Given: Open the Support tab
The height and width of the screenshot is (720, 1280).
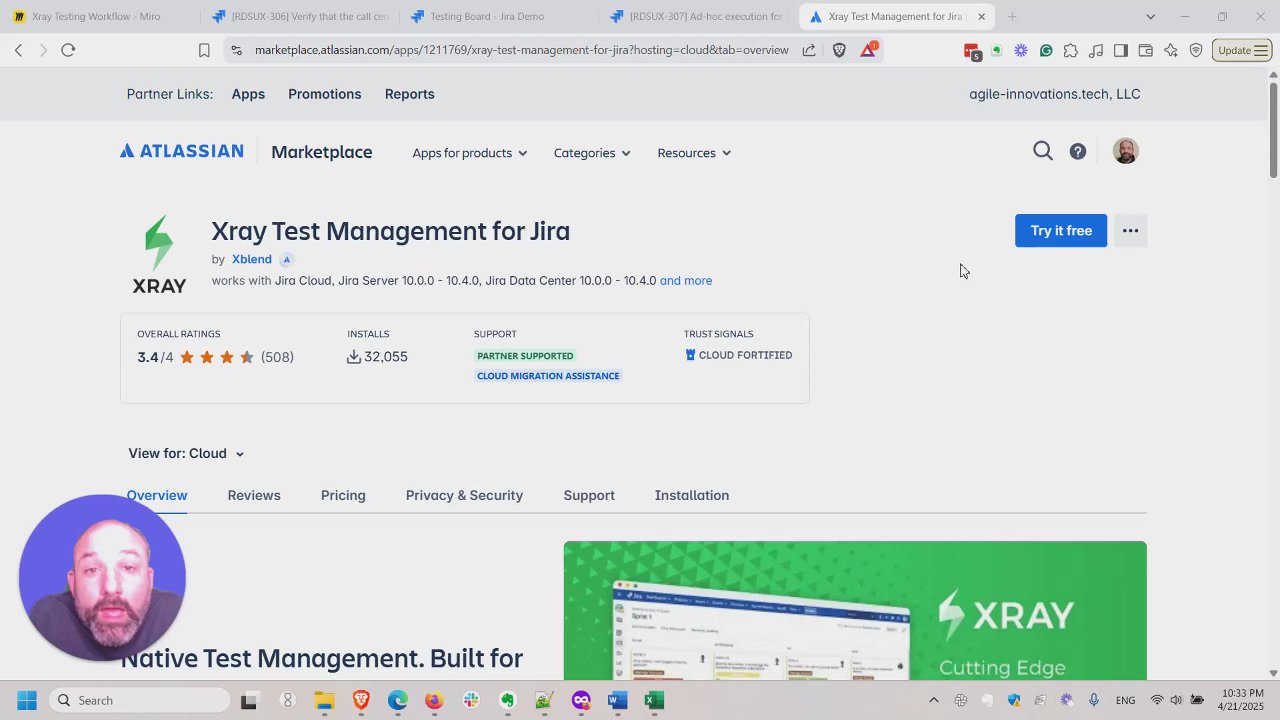Looking at the screenshot, I should tap(589, 495).
